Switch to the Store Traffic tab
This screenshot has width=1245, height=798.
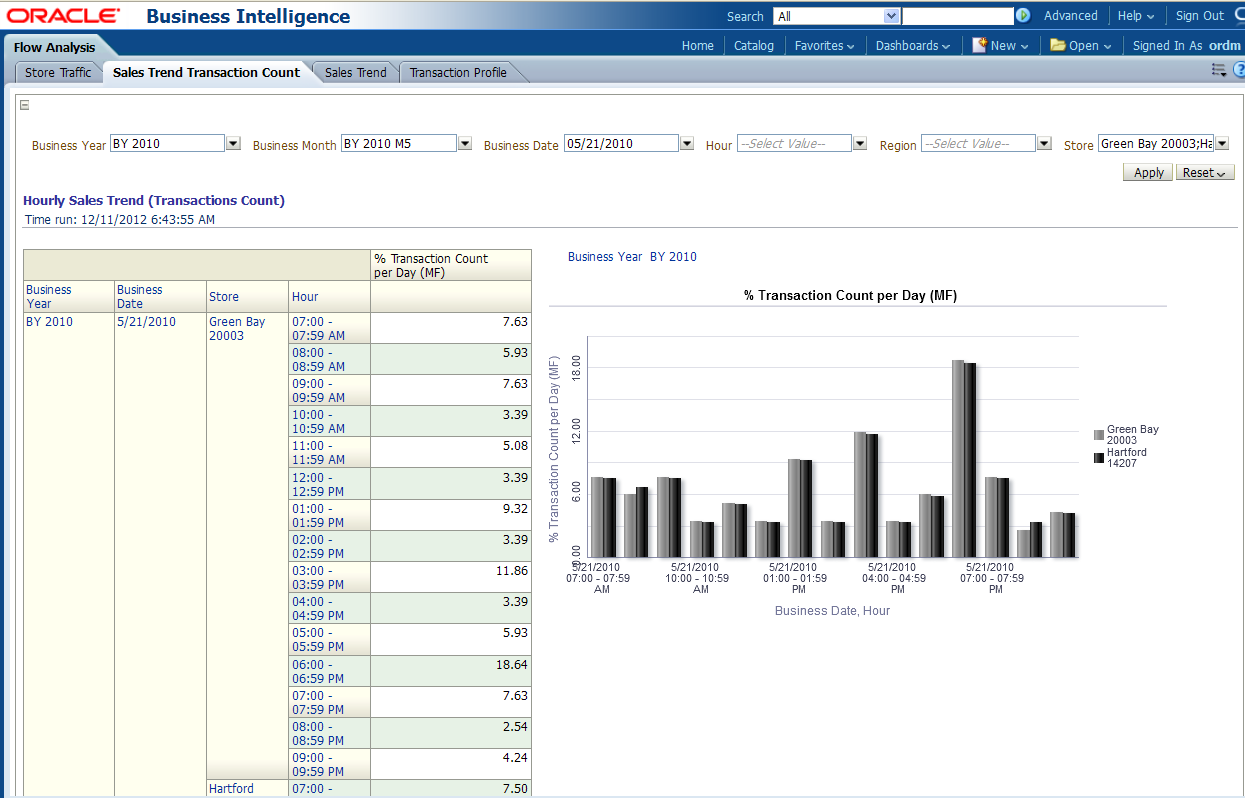(58, 72)
